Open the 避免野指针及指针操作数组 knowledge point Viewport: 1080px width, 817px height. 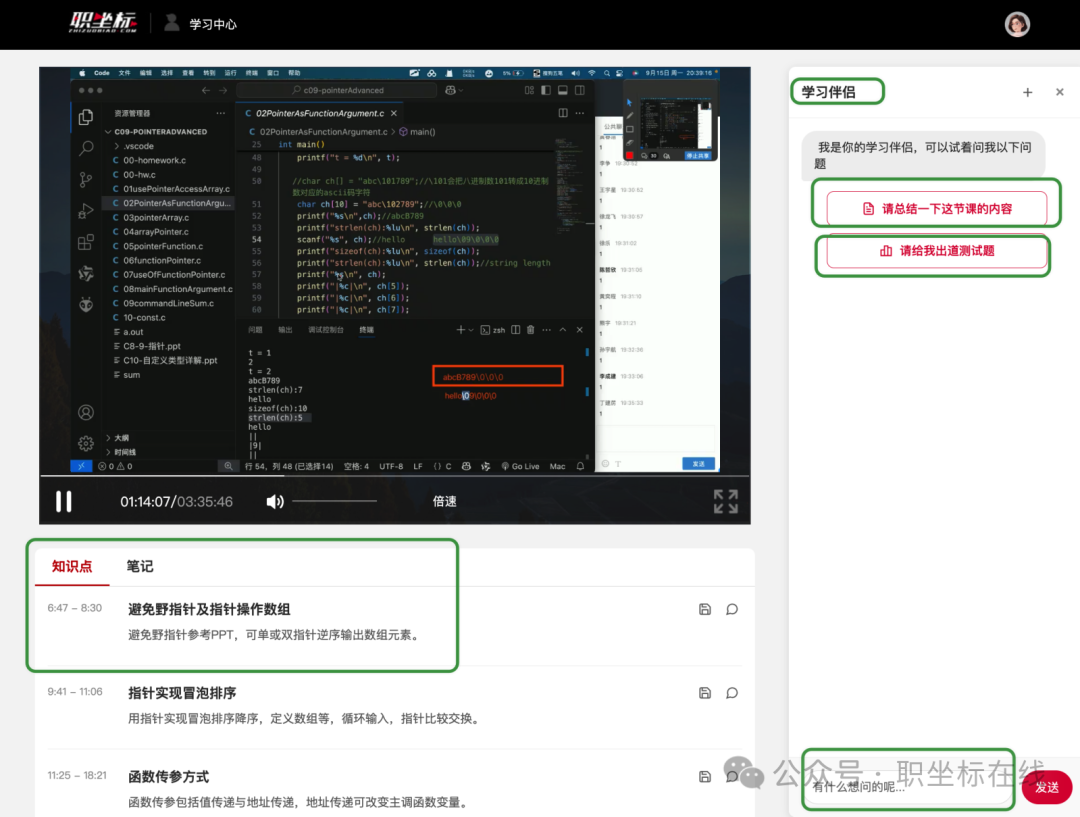(209, 609)
